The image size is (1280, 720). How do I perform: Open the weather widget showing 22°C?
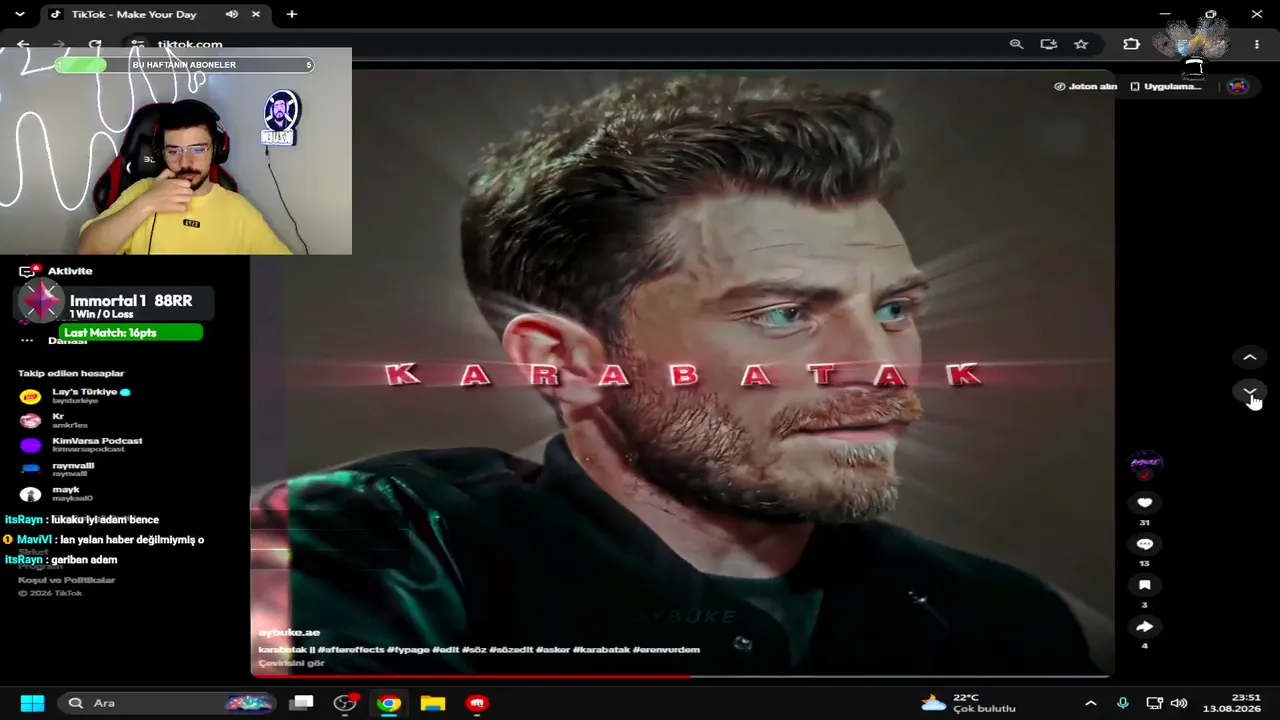(968, 703)
